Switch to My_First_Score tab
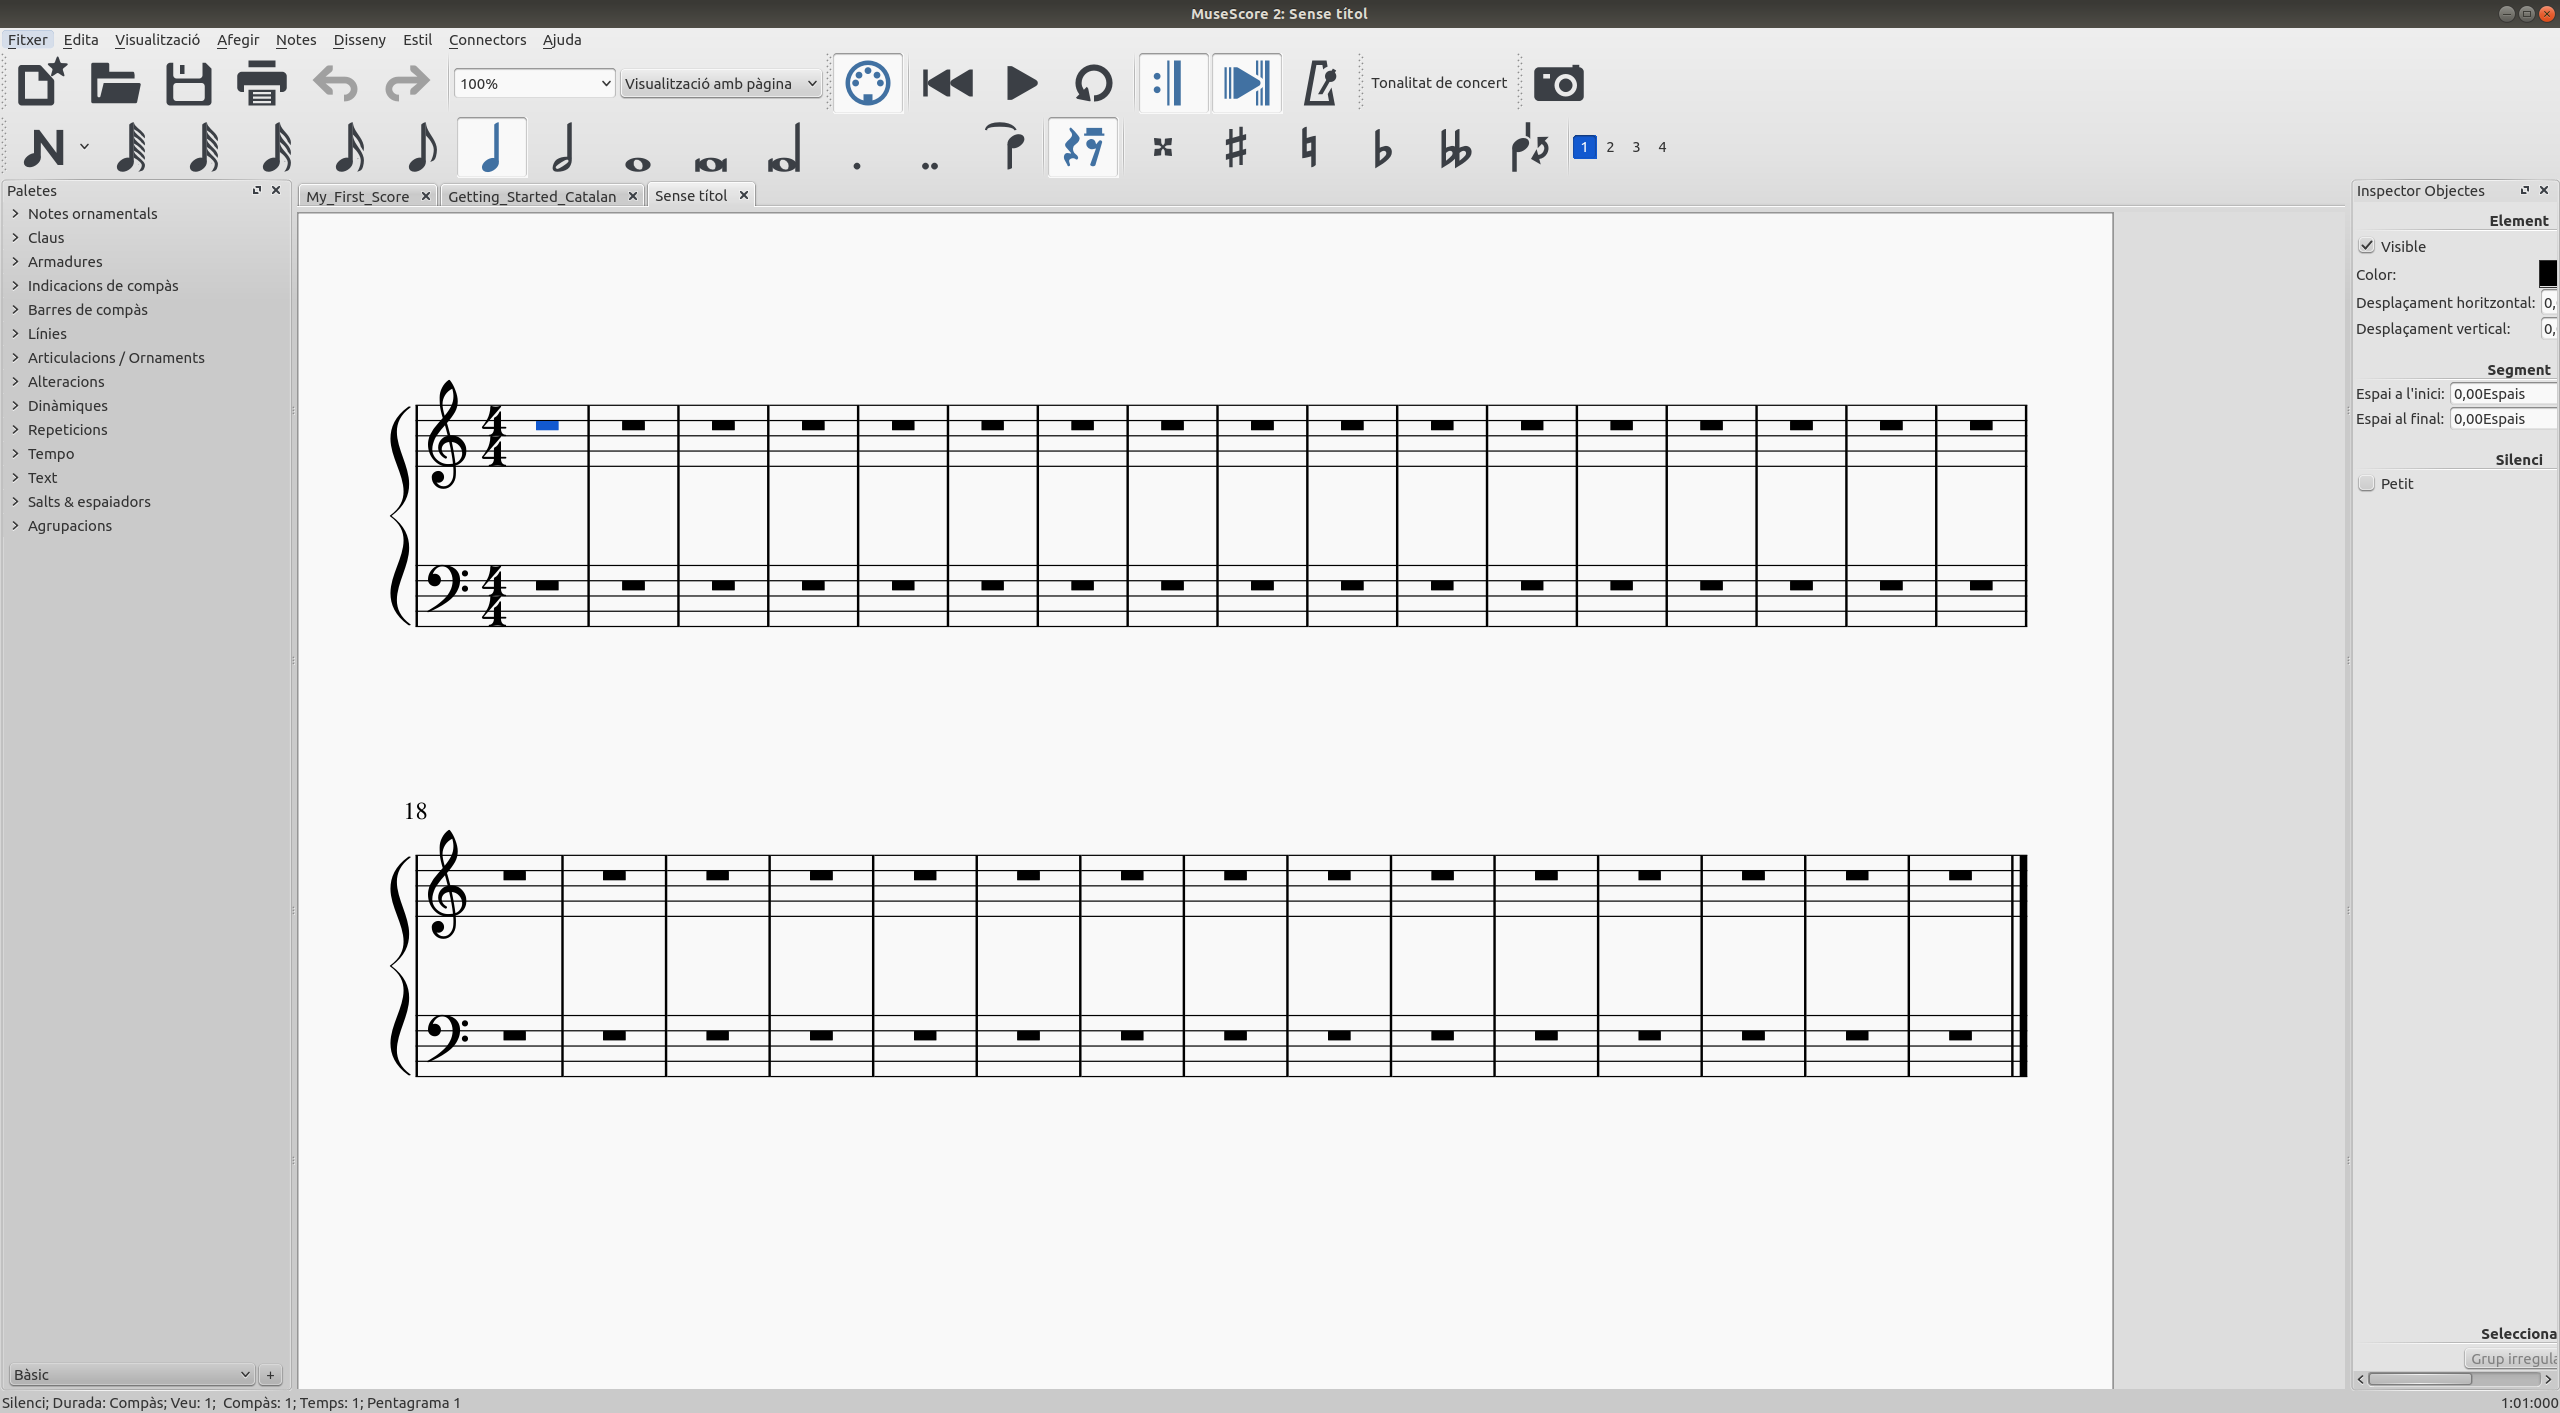The width and height of the screenshot is (2560, 1413). (x=357, y=196)
